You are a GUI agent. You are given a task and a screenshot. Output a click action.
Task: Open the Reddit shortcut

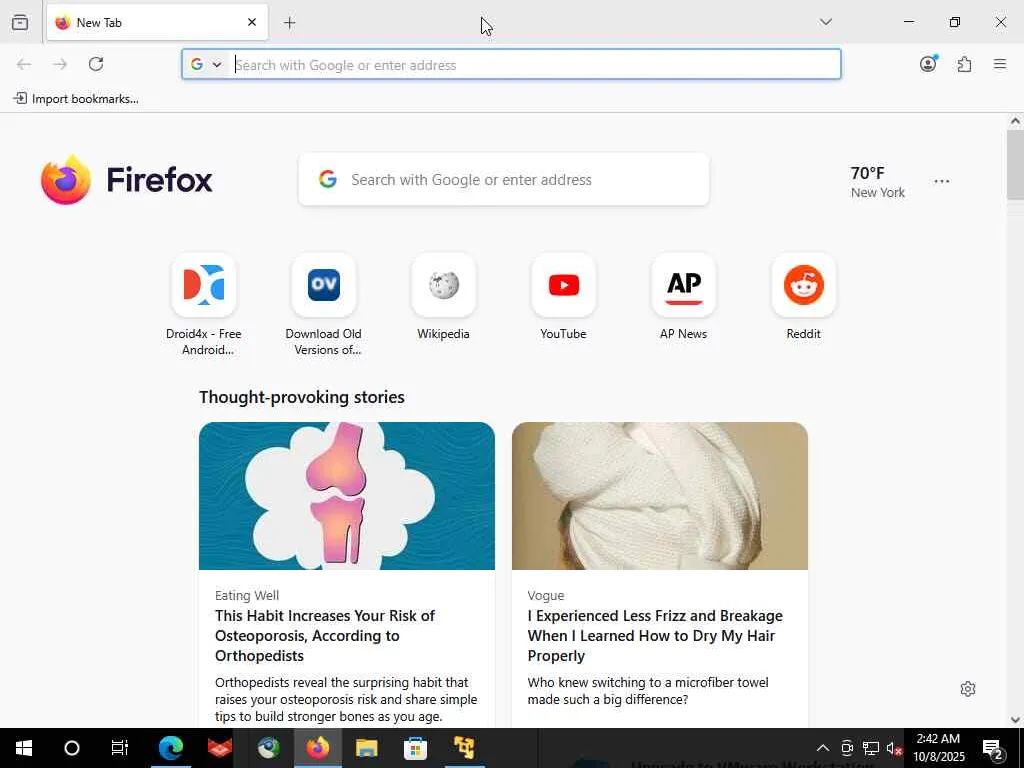click(x=804, y=297)
